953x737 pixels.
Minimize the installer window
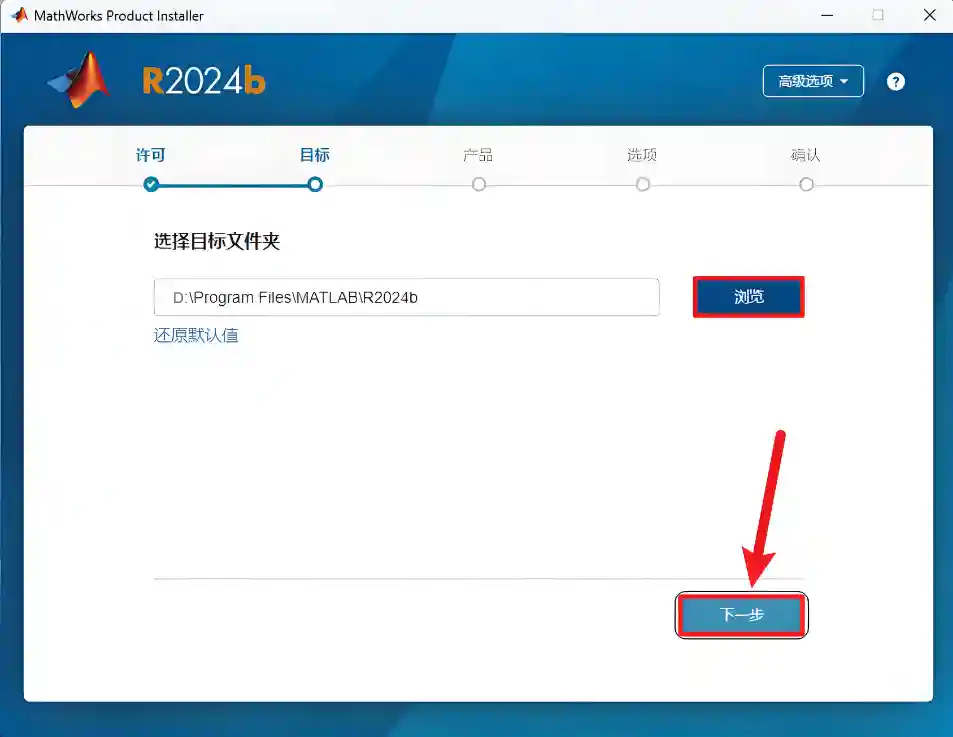826,15
